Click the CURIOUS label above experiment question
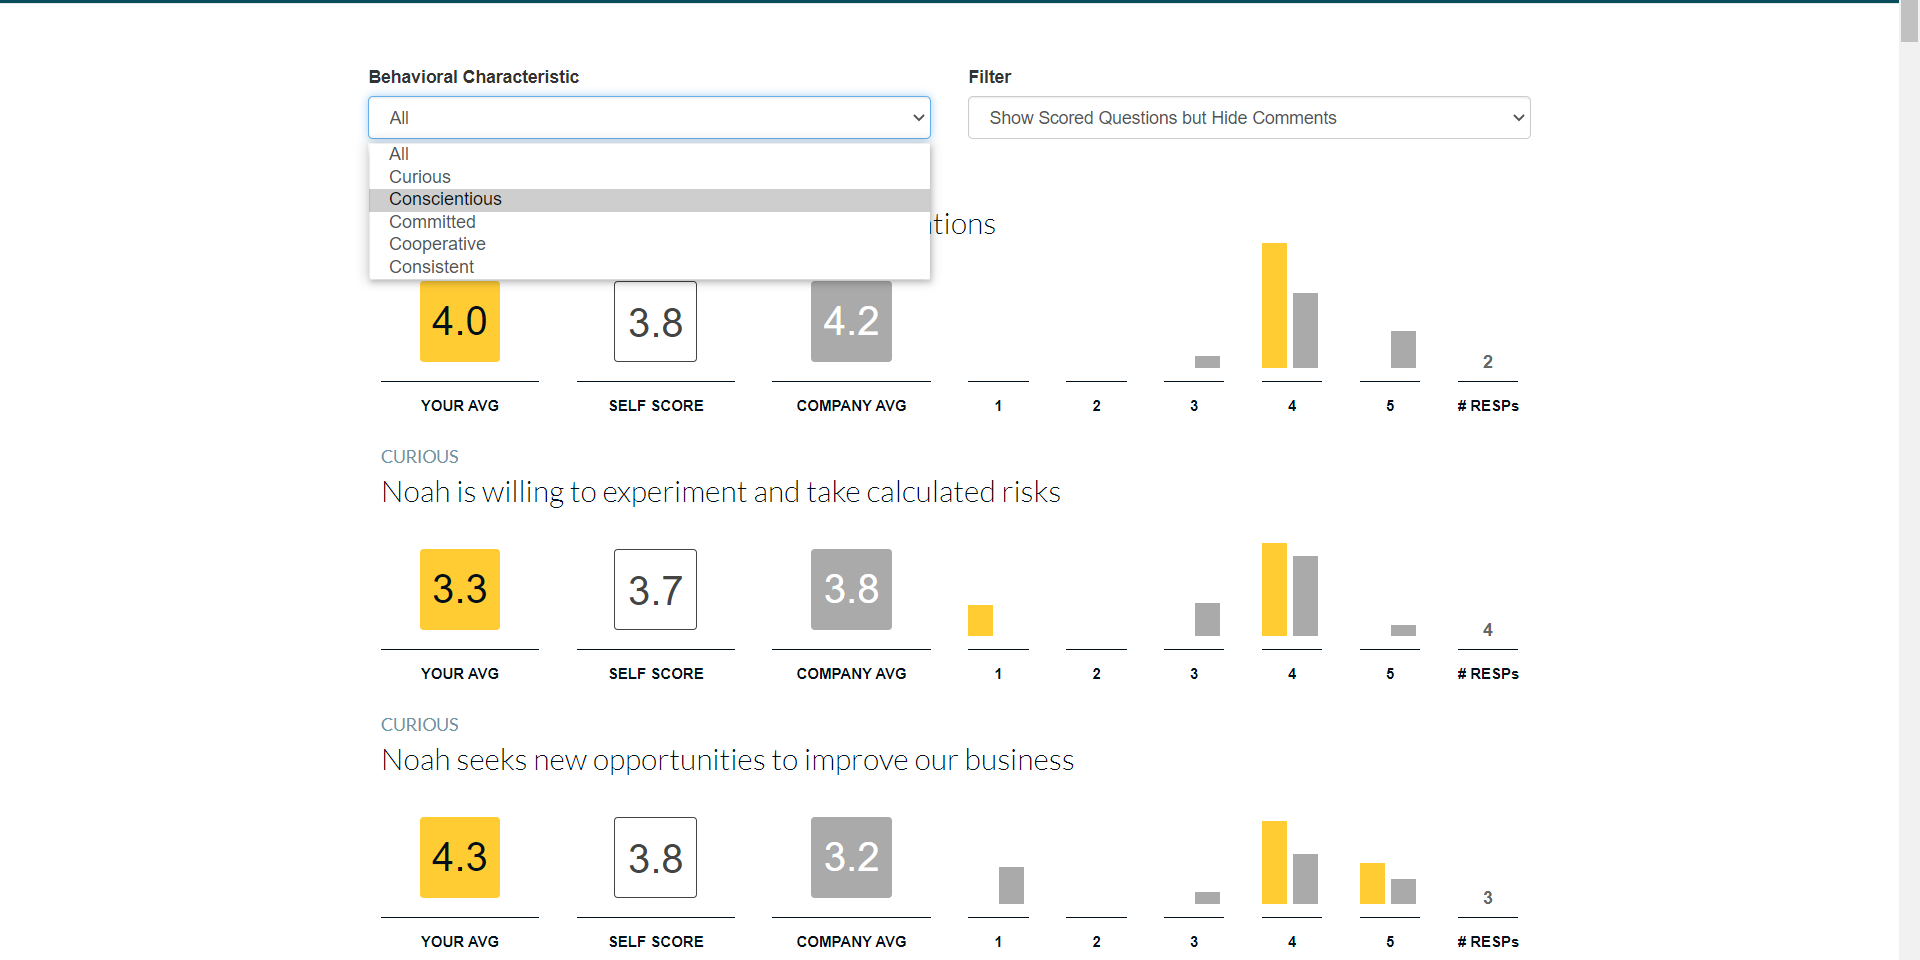1920x960 pixels. pos(420,457)
